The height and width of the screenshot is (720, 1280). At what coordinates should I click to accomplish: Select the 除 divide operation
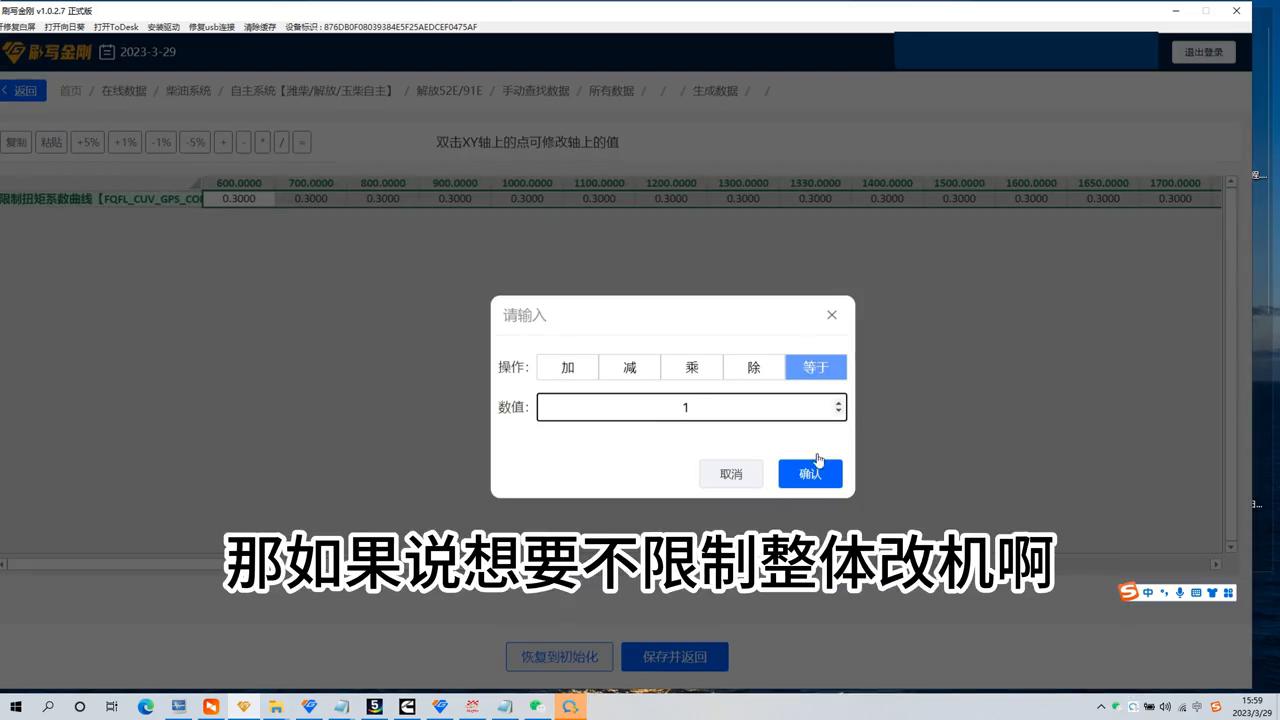point(753,367)
